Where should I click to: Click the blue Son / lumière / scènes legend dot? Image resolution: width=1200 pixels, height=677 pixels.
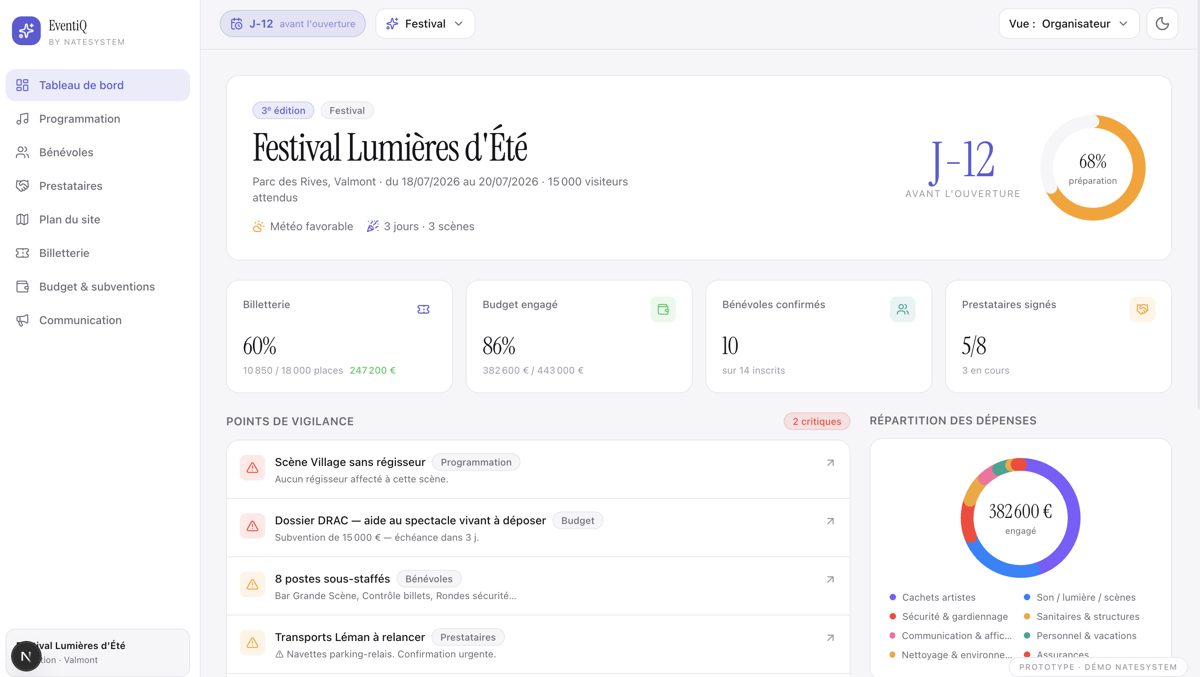pyautogui.click(x=1027, y=598)
